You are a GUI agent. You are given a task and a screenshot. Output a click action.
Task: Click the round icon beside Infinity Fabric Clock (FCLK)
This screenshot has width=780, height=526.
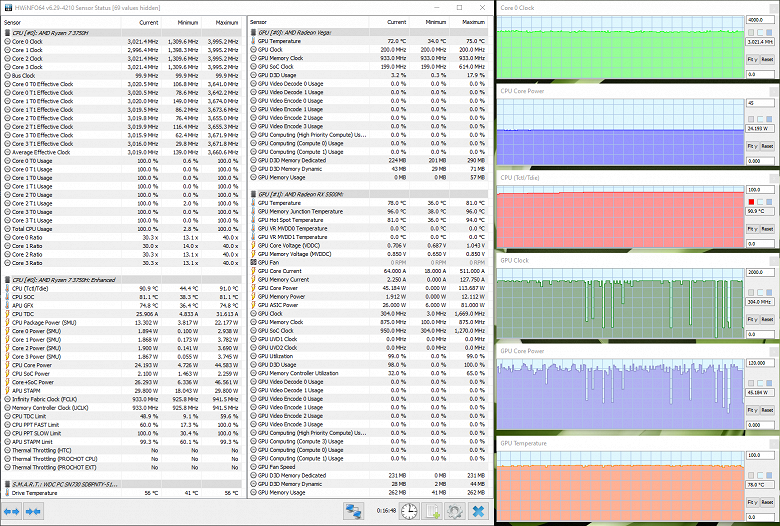coord(7,399)
